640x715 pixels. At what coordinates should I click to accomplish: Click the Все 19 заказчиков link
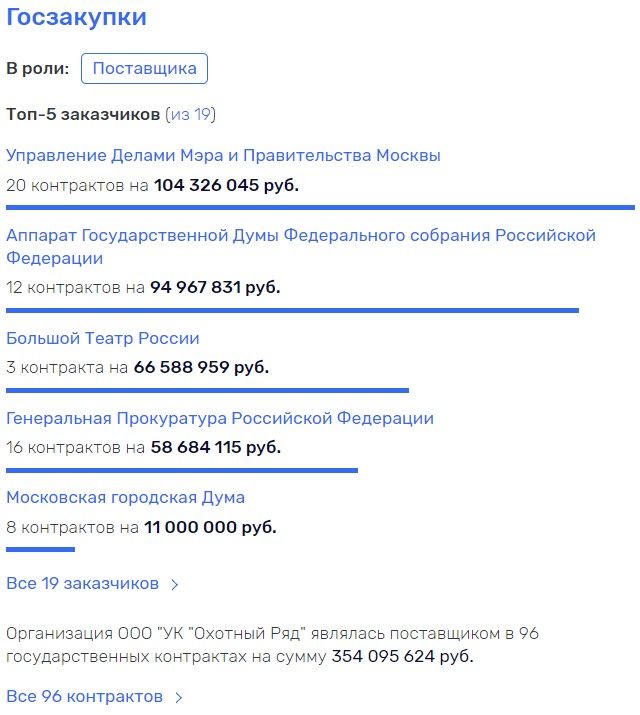point(83,583)
